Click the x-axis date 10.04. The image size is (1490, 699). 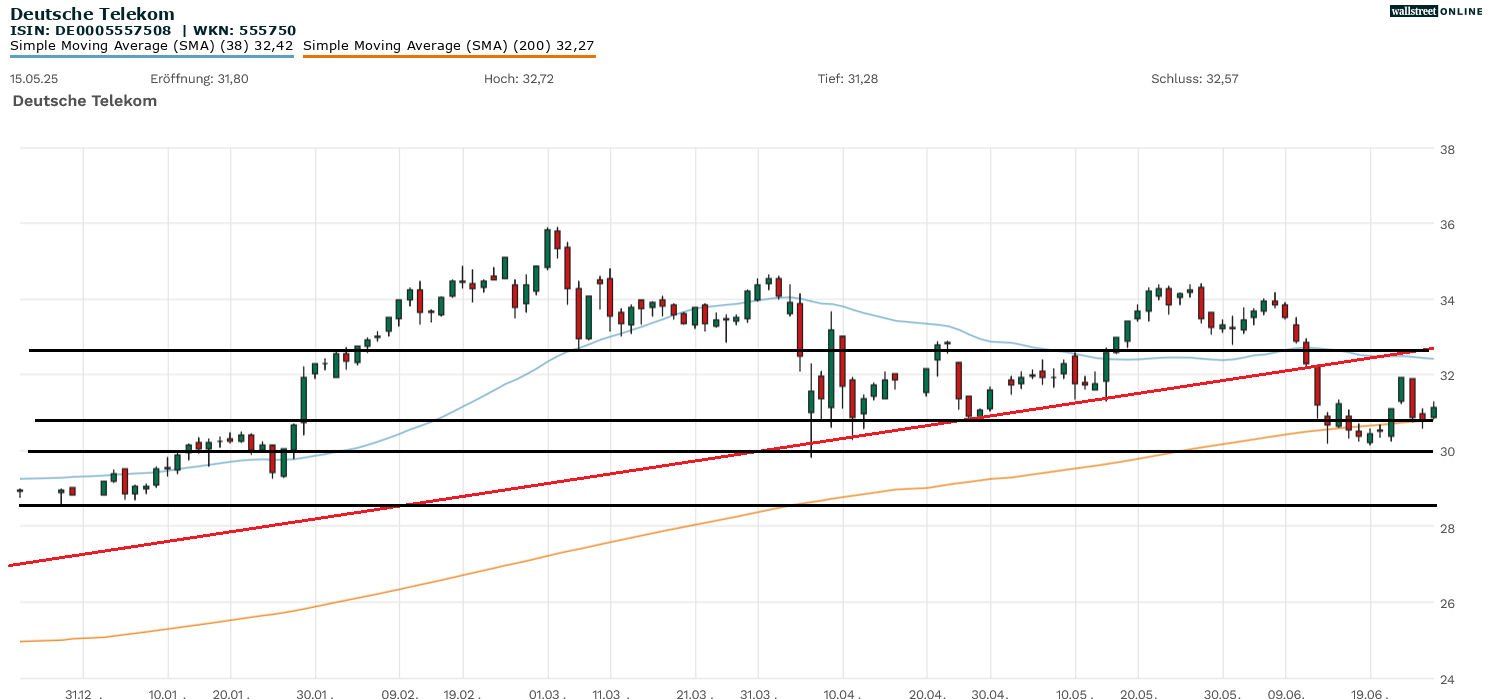[x=844, y=693]
